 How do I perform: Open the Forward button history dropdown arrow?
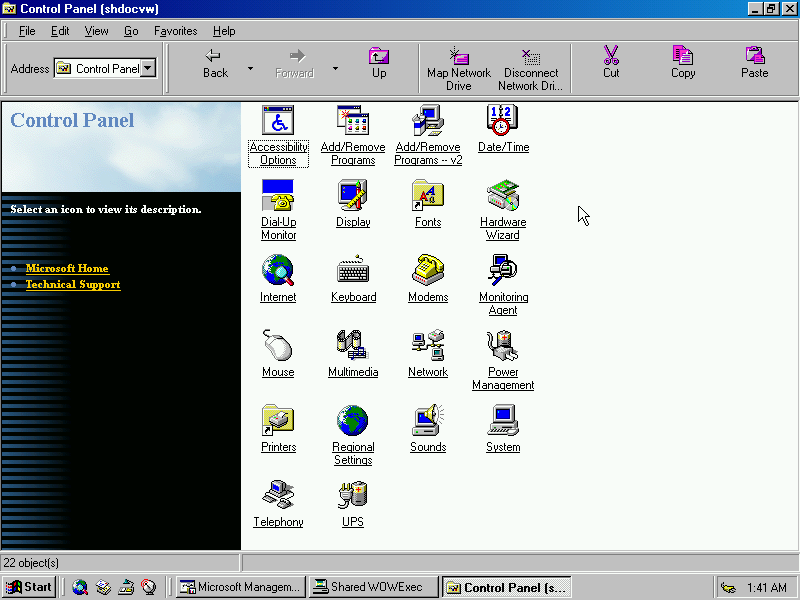pos(335,69)
